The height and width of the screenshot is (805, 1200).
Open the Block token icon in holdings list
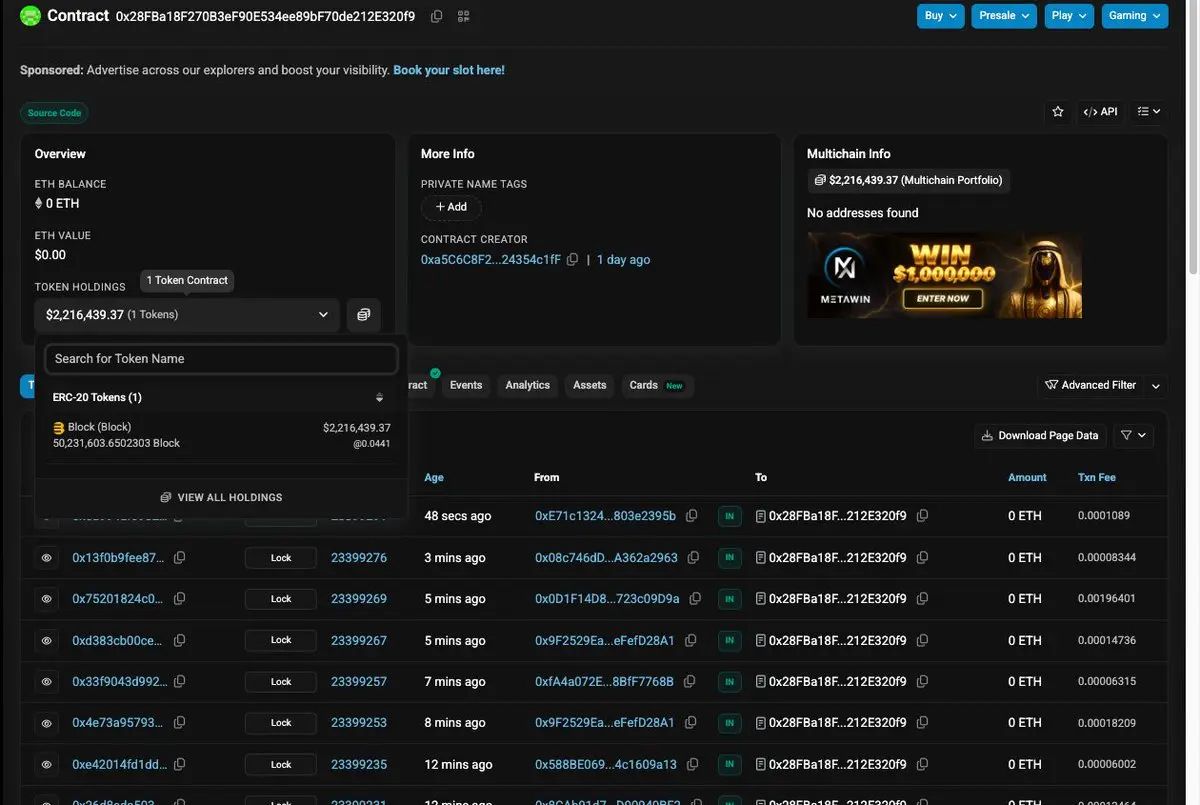coord(59,428)
